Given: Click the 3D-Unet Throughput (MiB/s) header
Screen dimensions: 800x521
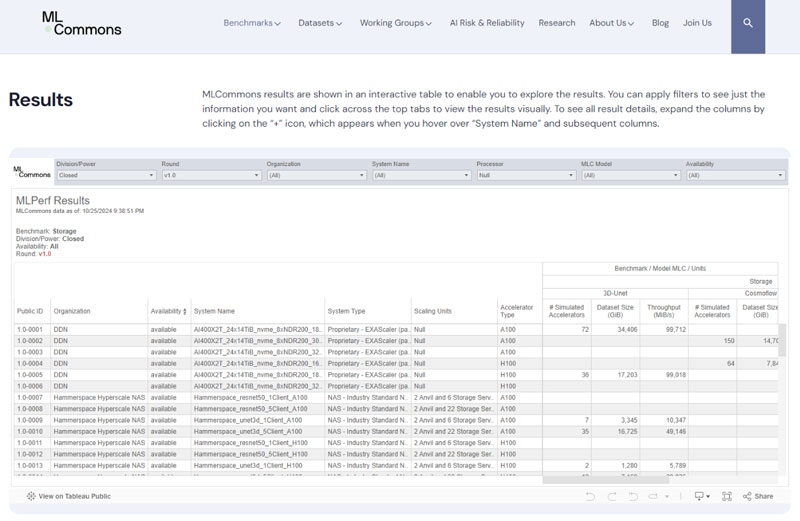Looking at the screenshot, I should [664, 311].
